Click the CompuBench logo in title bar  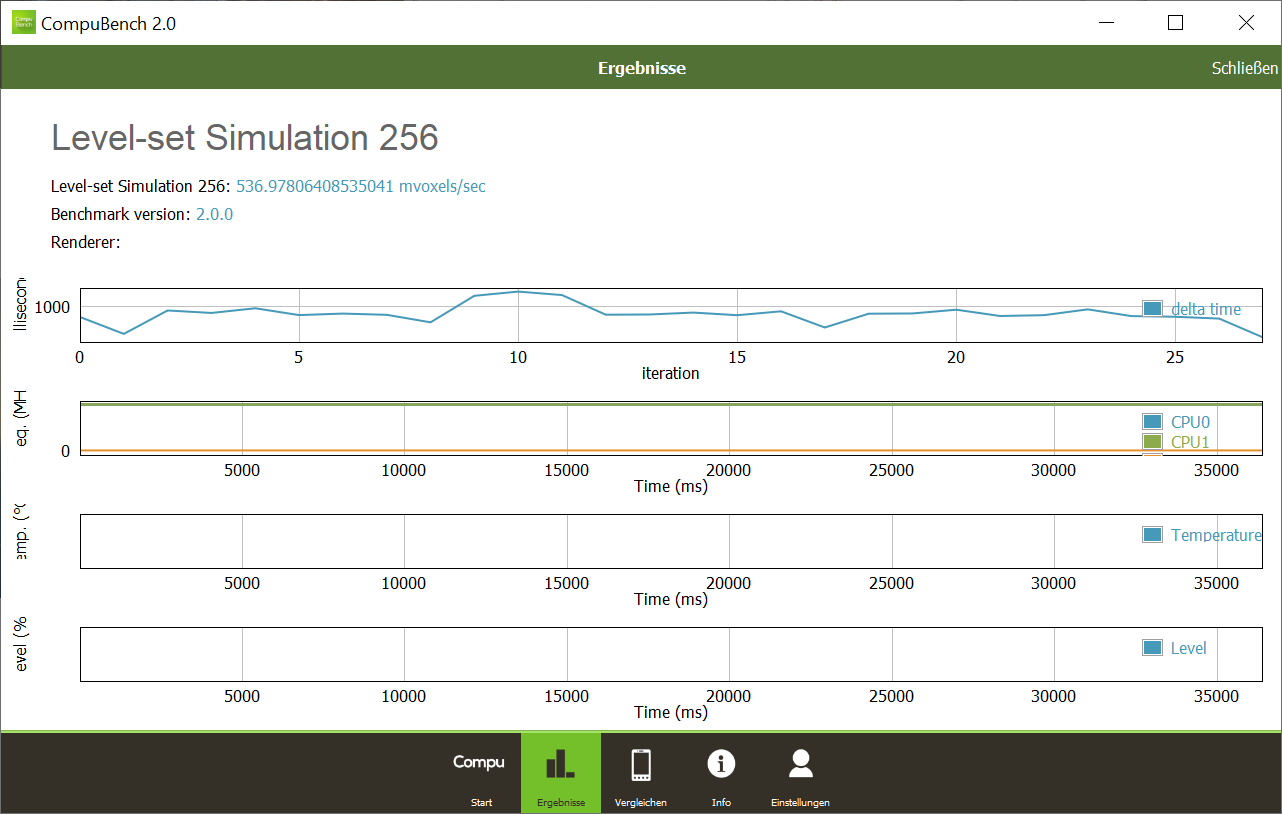click(x=23, y=22)
